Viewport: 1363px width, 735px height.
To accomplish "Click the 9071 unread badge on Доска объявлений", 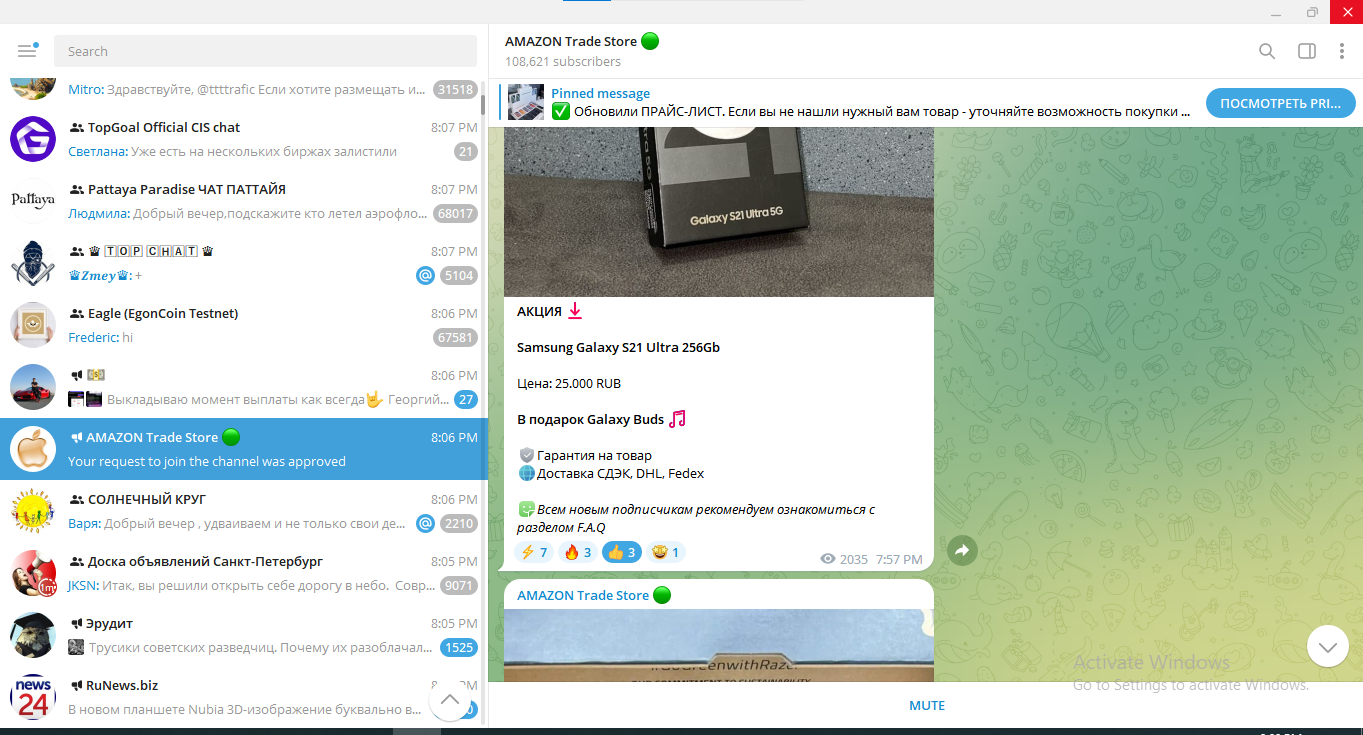I will (459, 586).
